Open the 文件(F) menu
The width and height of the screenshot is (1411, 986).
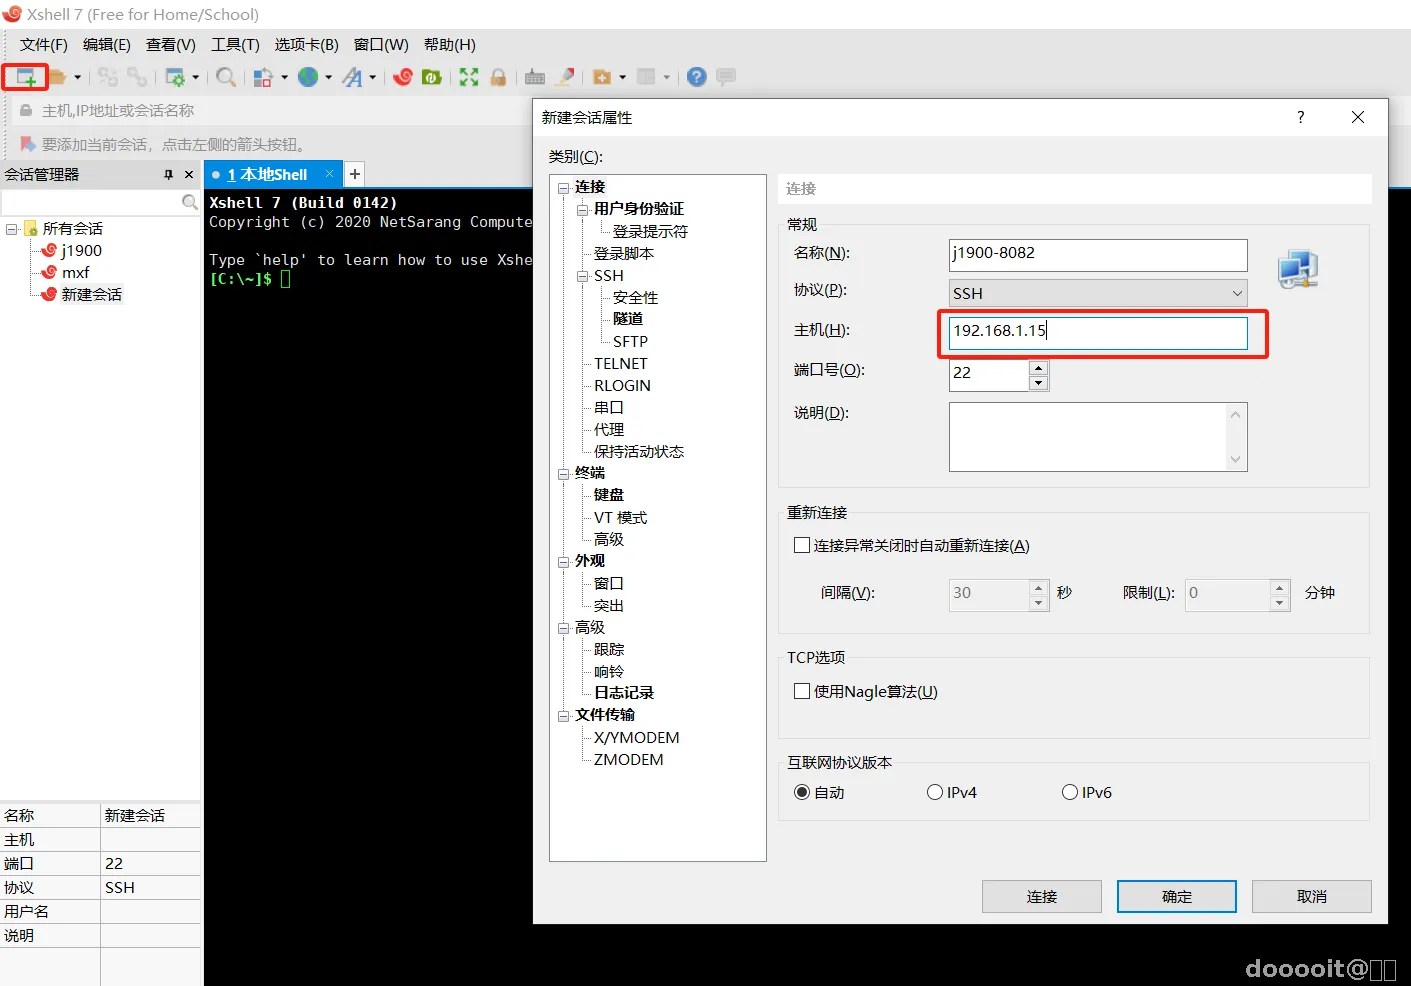44,45
